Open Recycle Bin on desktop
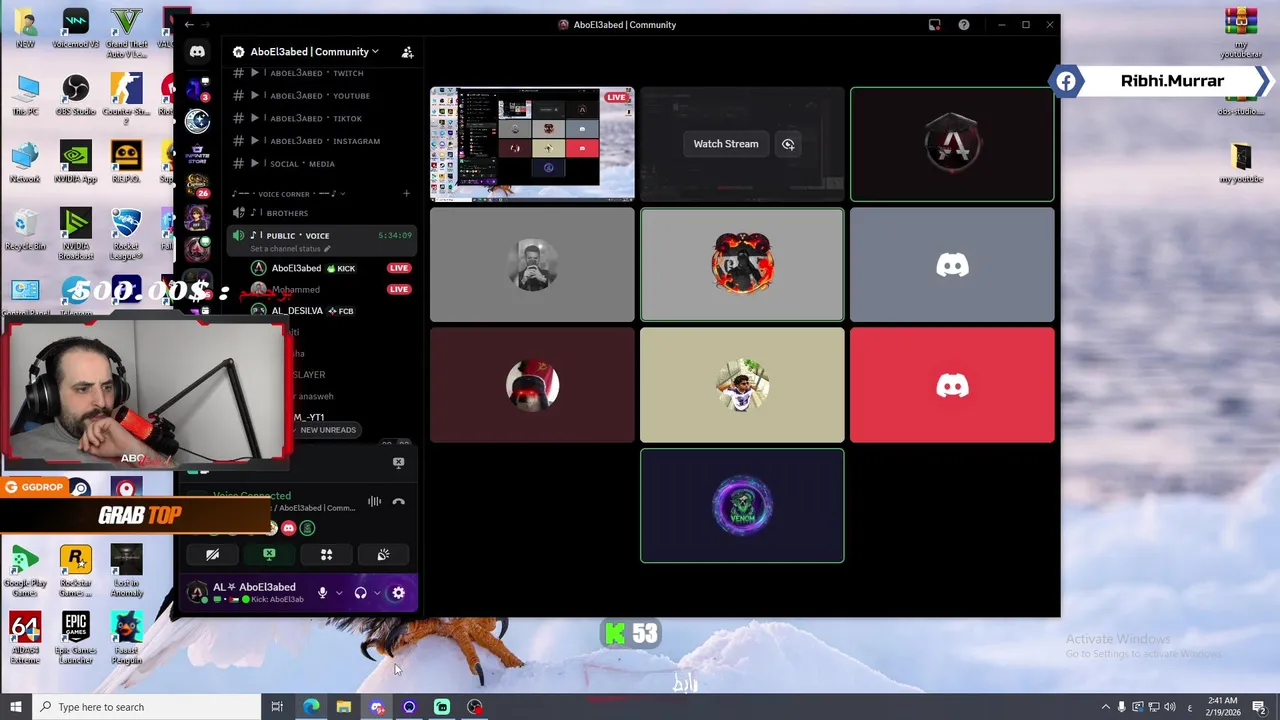This screenshot has width=1280, height=720. [25, 230]
